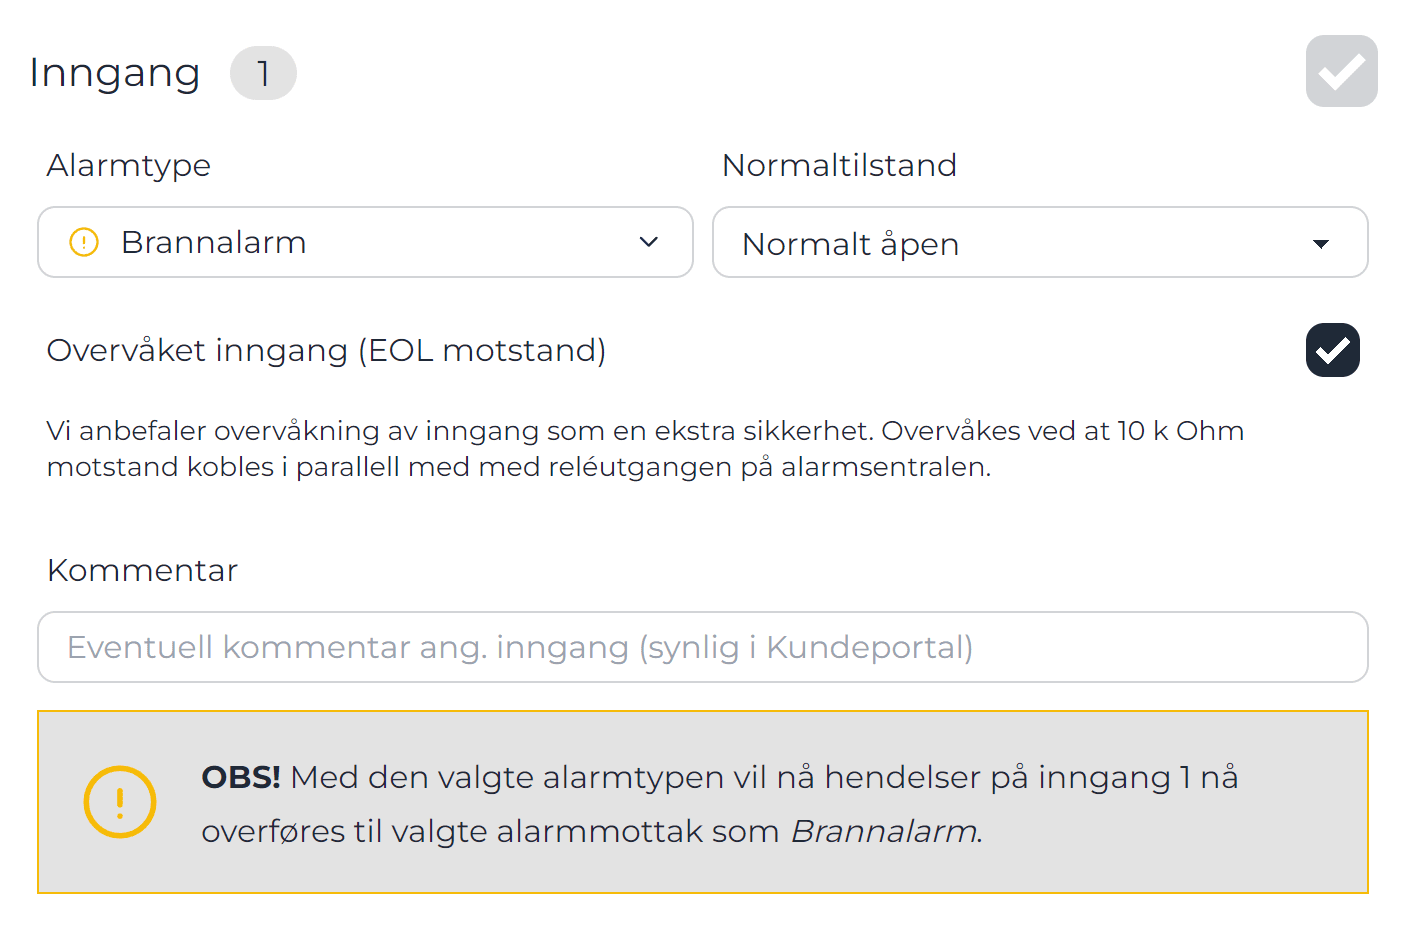The width and height of the screenshot is (1413, 930).
Task: Click the Kommentar field label
Action: tap(142, 570)
